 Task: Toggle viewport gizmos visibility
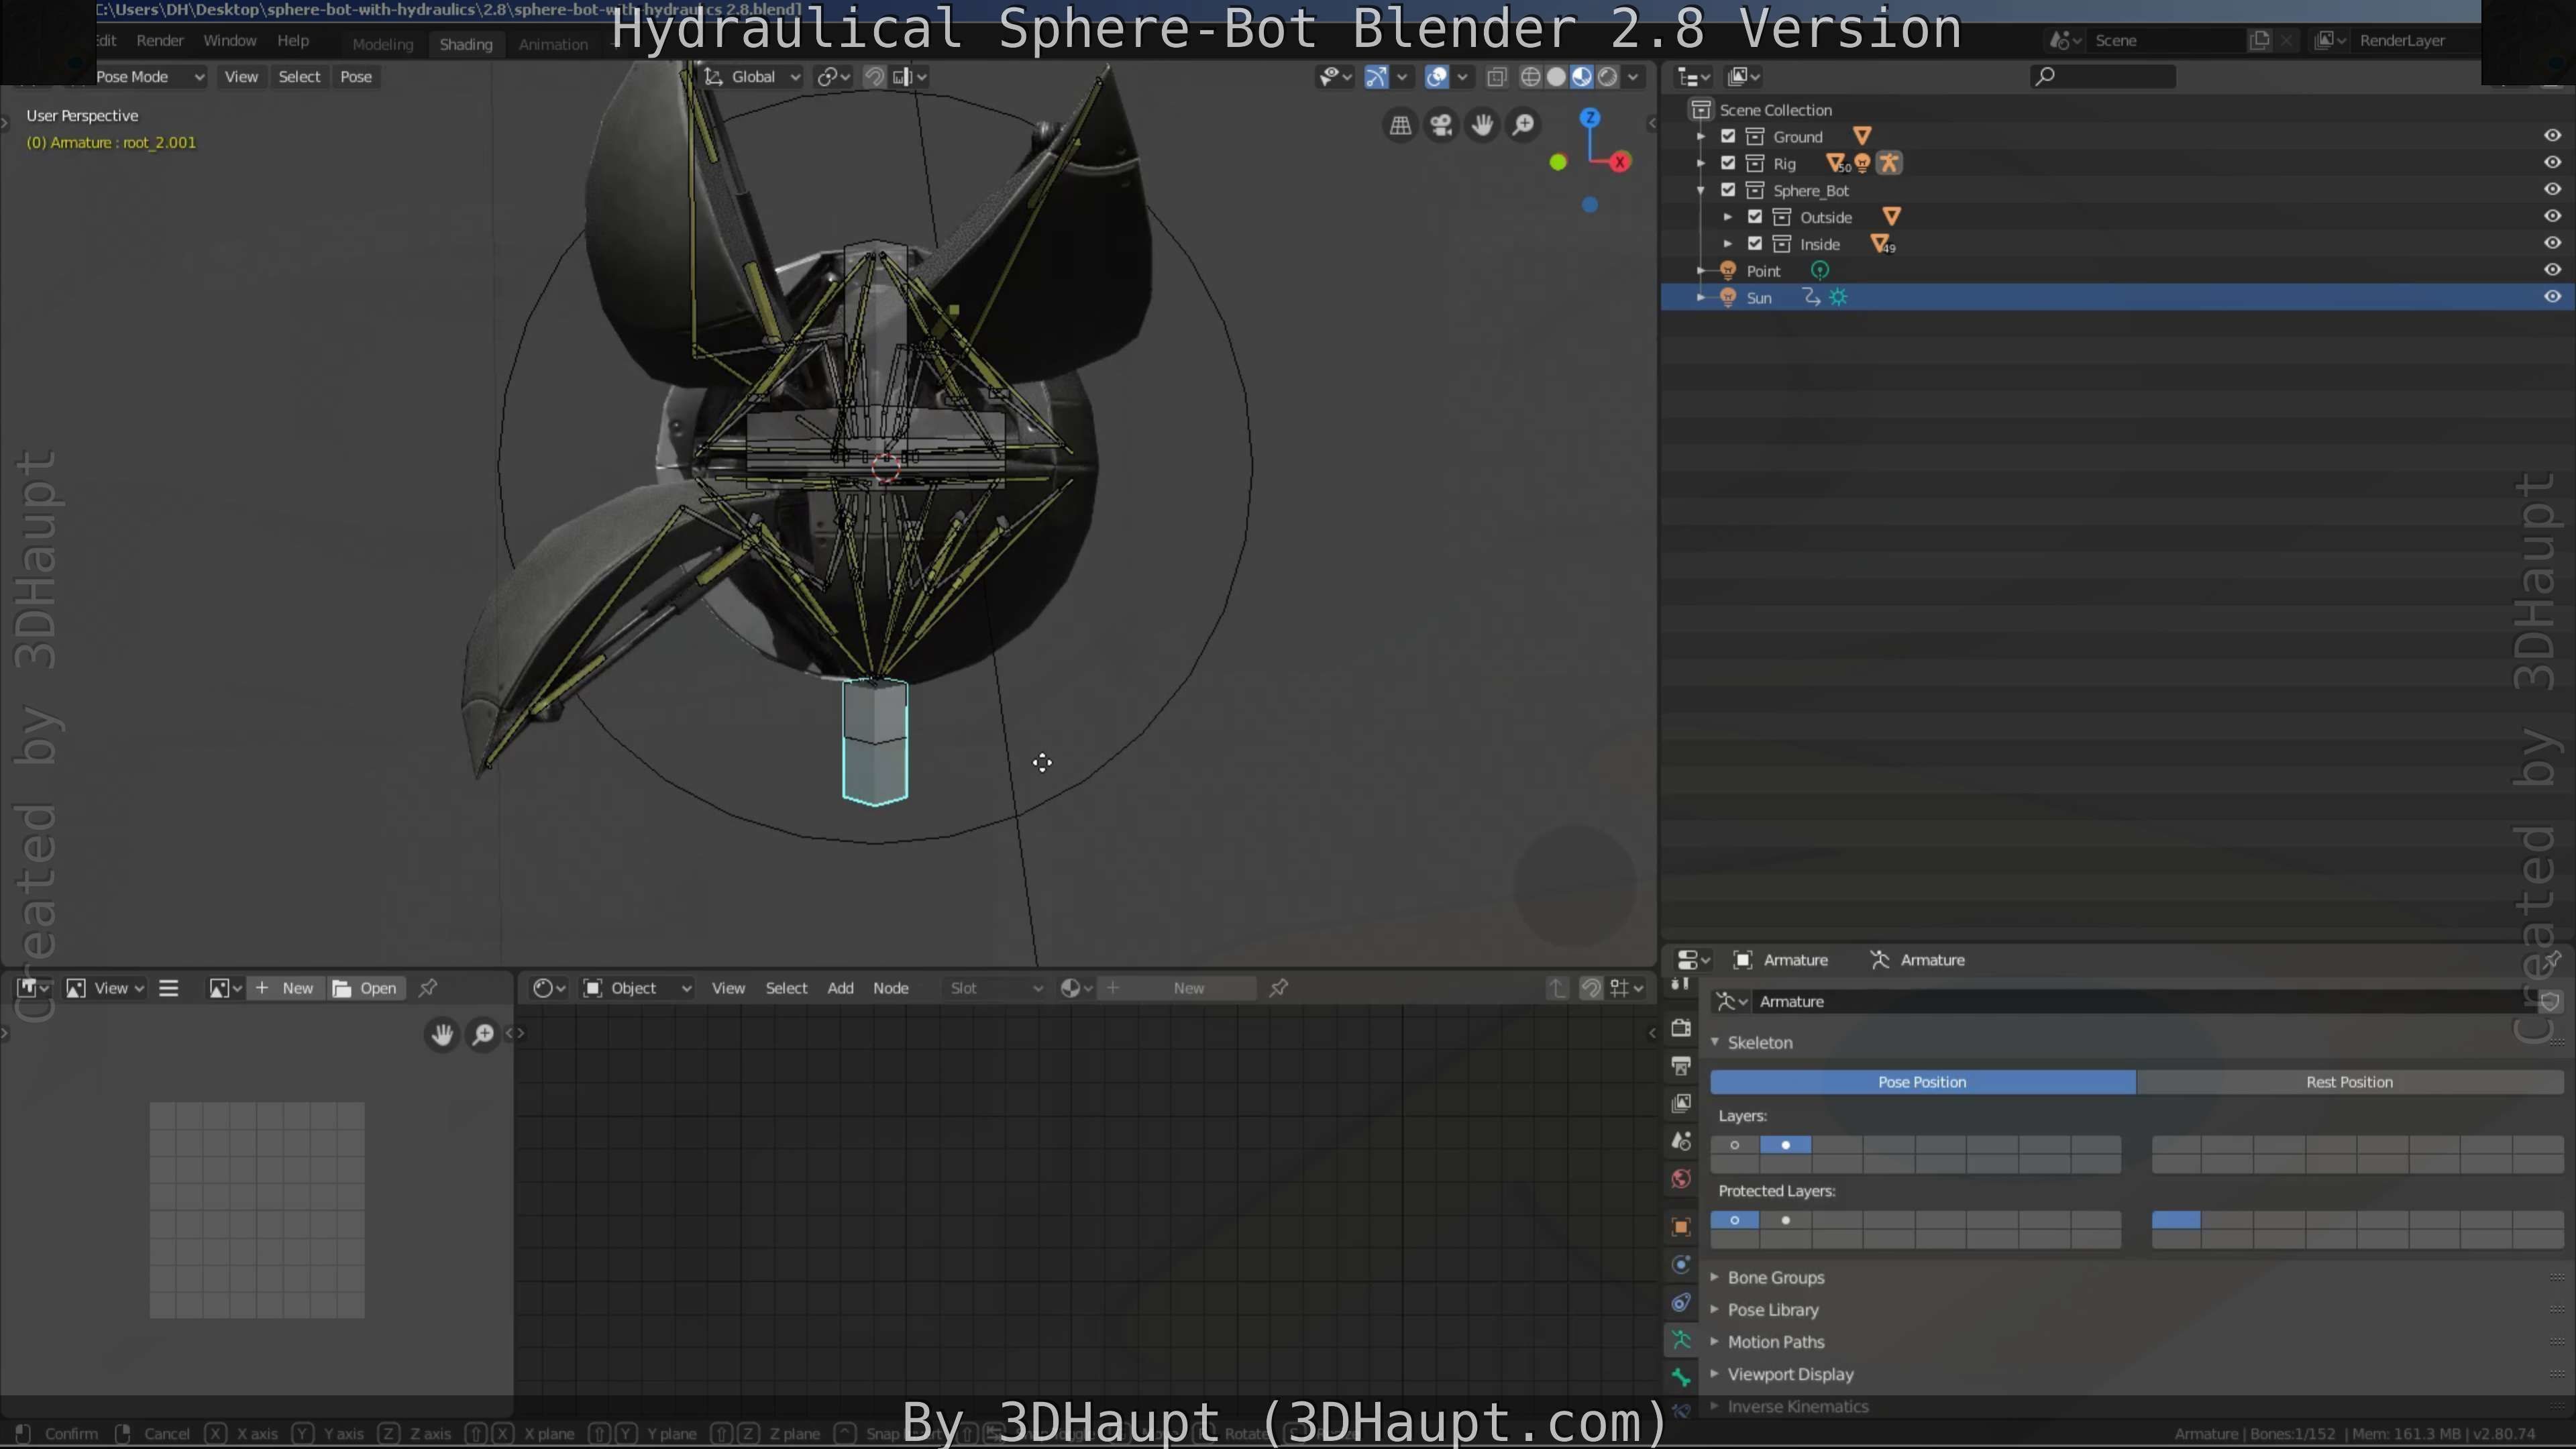[x=1376, y=77]
